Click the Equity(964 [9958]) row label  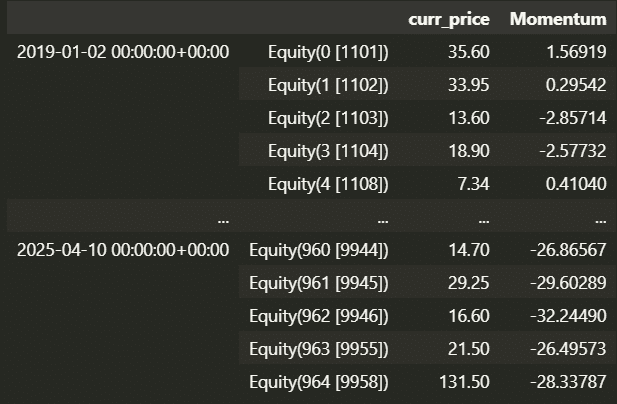tap(318, 381)
